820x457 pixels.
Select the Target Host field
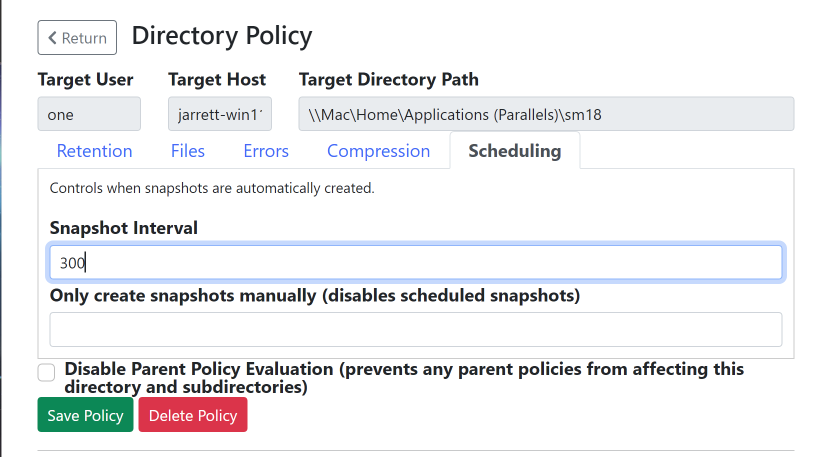tap(219, 114)
